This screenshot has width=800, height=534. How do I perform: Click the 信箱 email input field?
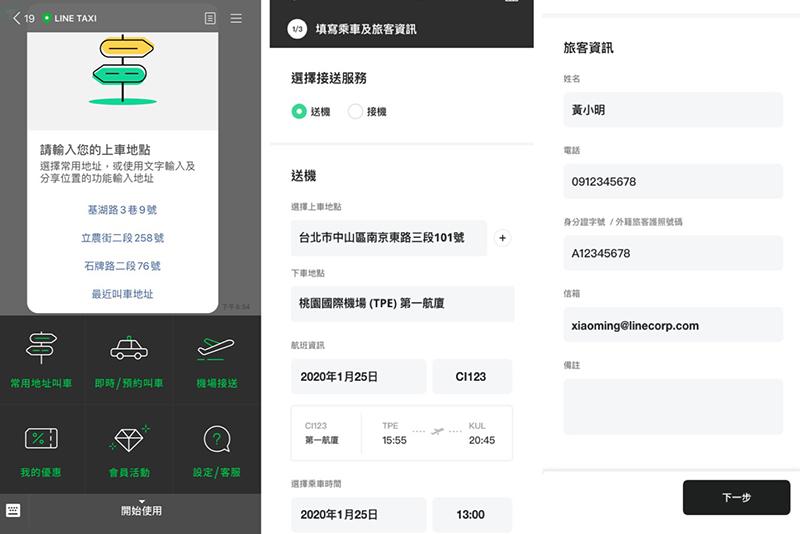click(672, 325)
